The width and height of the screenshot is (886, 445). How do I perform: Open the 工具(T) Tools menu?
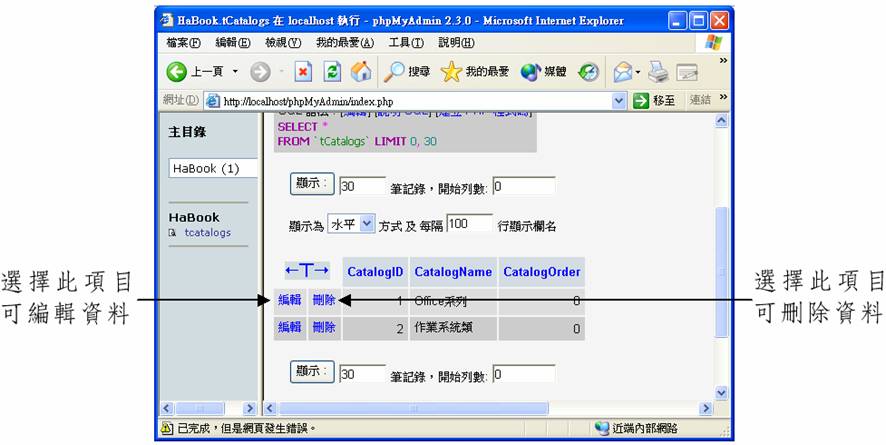[x=406, y=42]
